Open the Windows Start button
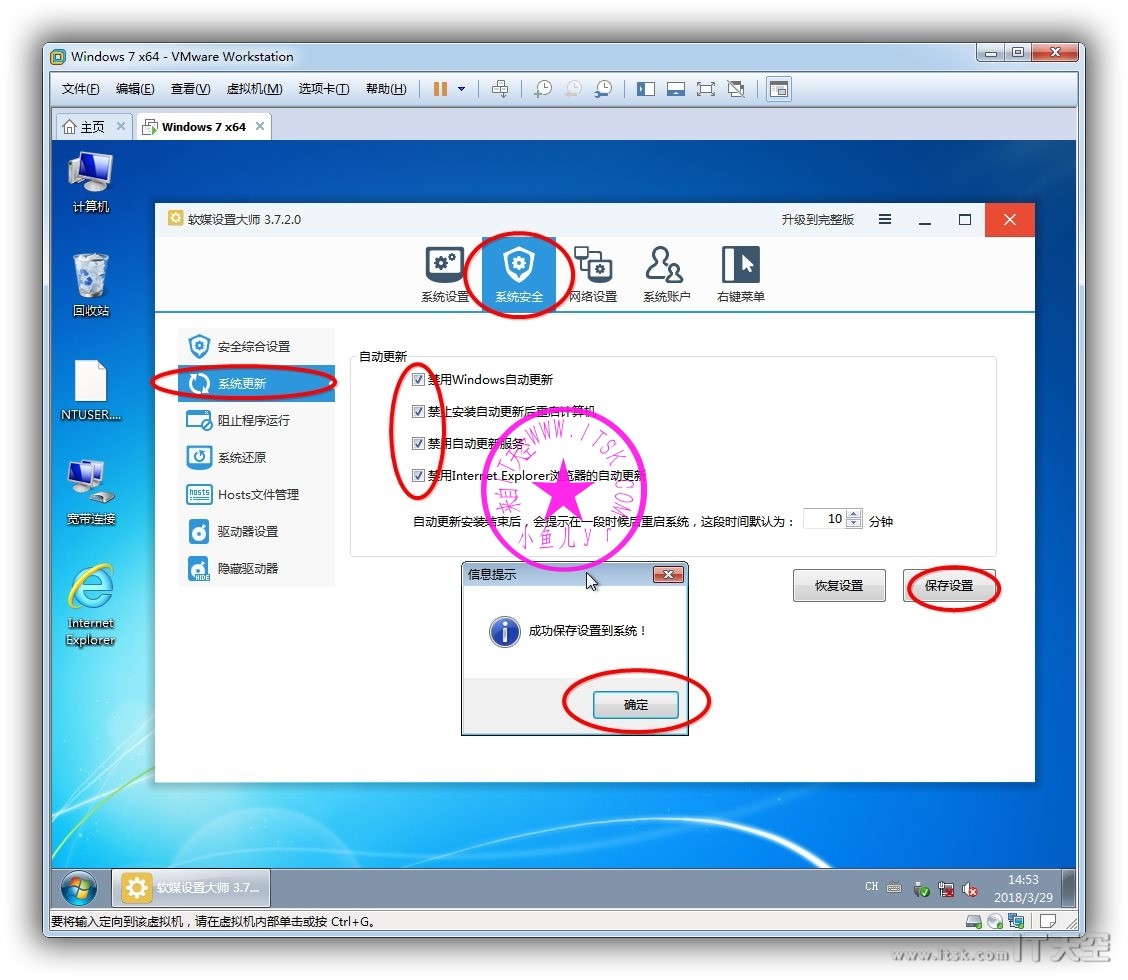Screen dimensions: 1128x980 (x=79, y=888)
